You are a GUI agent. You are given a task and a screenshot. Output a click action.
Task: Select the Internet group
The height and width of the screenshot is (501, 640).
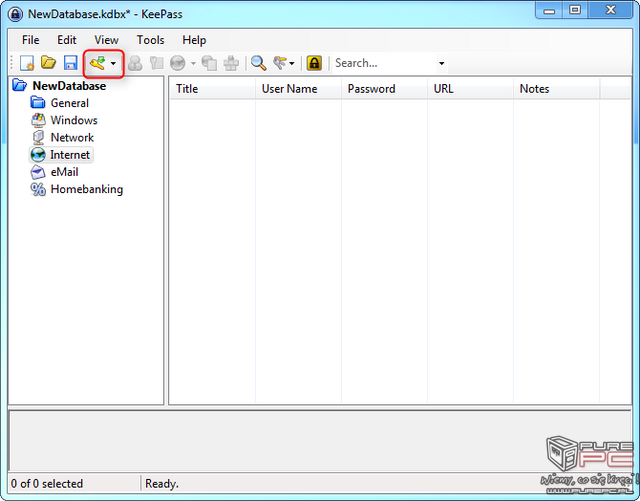(70, 155)
